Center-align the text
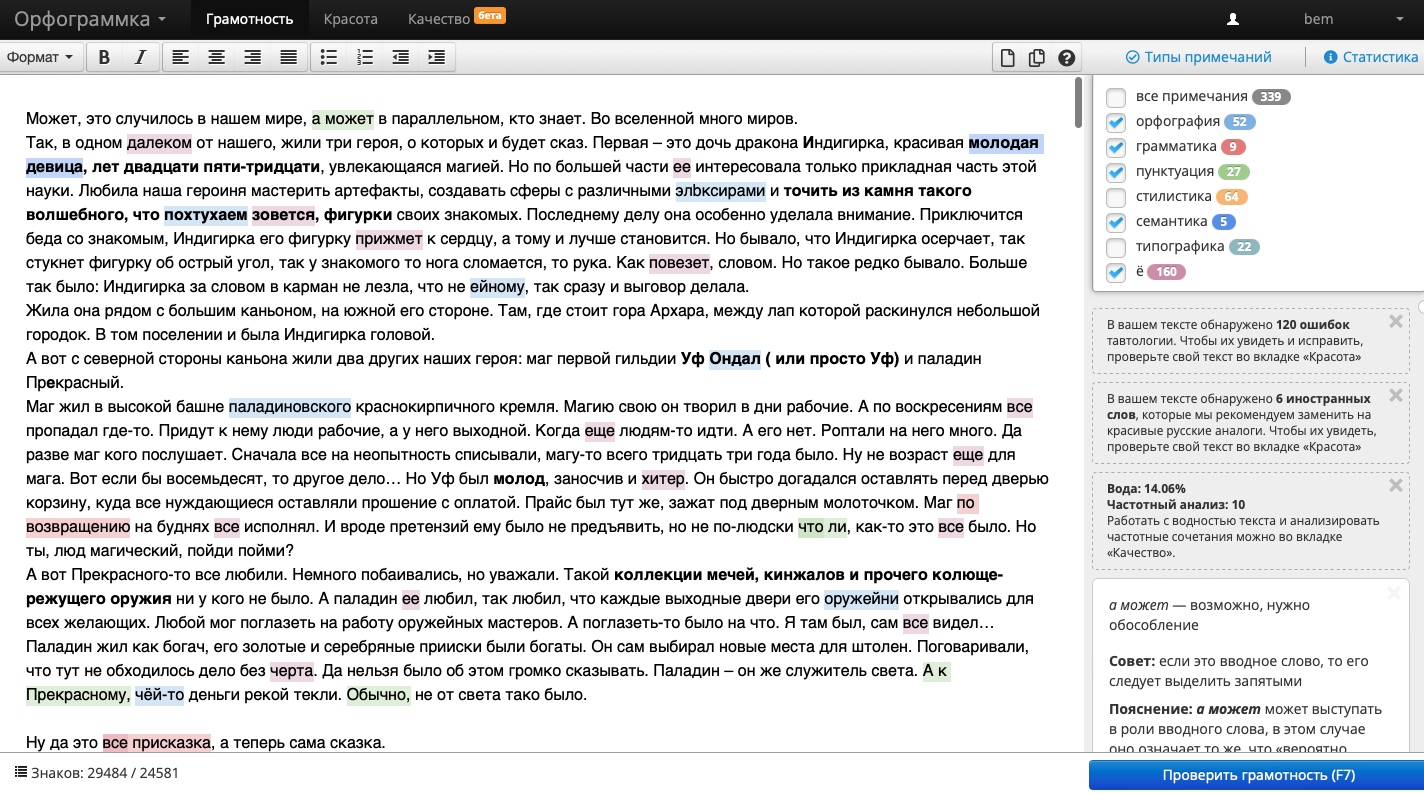This screenshot has width=1424, height=794. coord(216,57)
